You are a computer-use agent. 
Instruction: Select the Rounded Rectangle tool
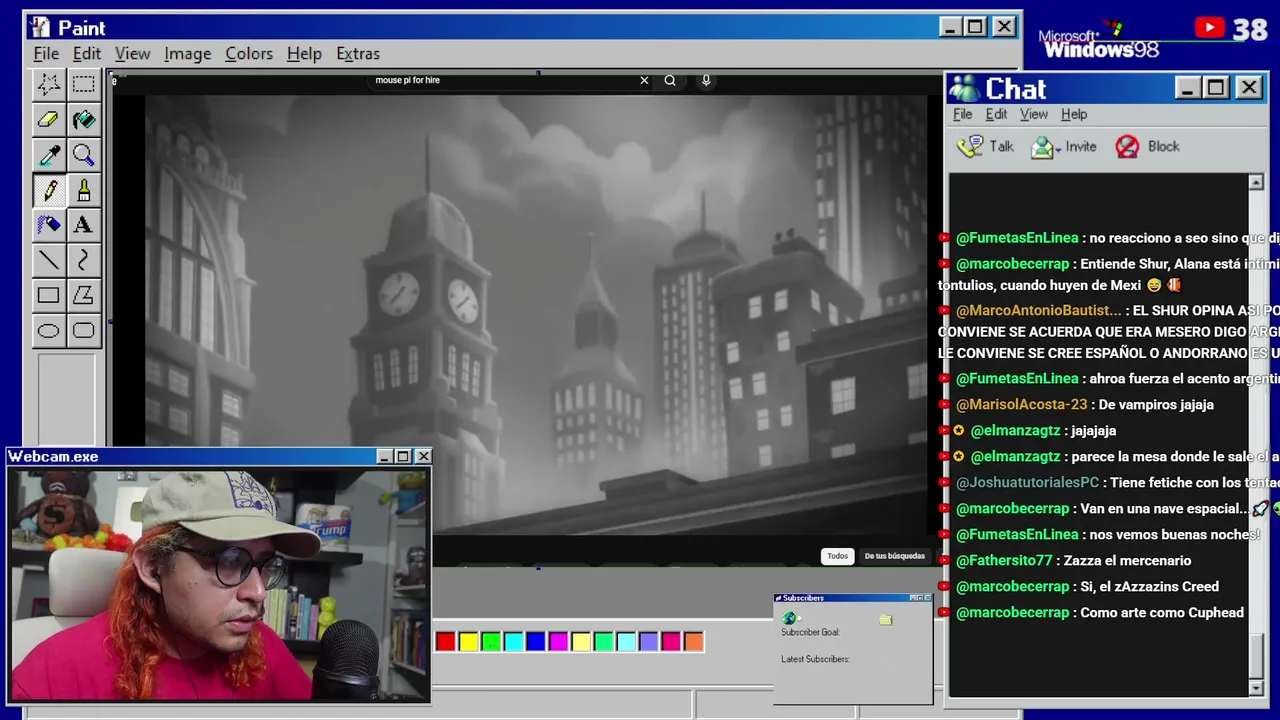[x=83, y=330]
